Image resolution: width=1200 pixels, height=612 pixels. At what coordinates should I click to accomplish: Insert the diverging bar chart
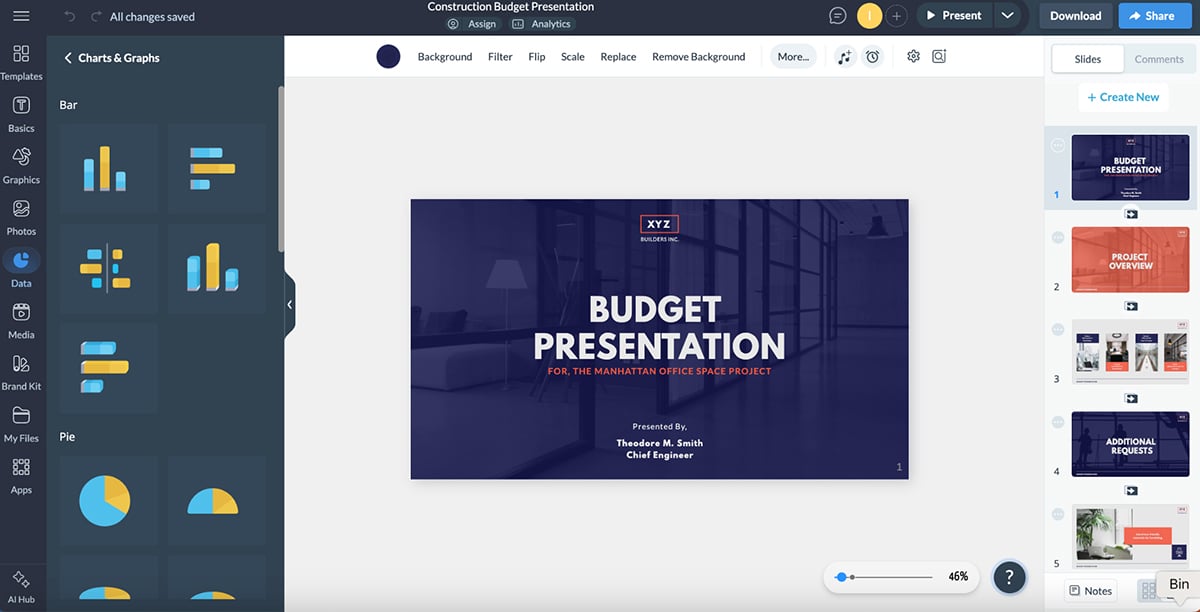(x=109, y=268)
